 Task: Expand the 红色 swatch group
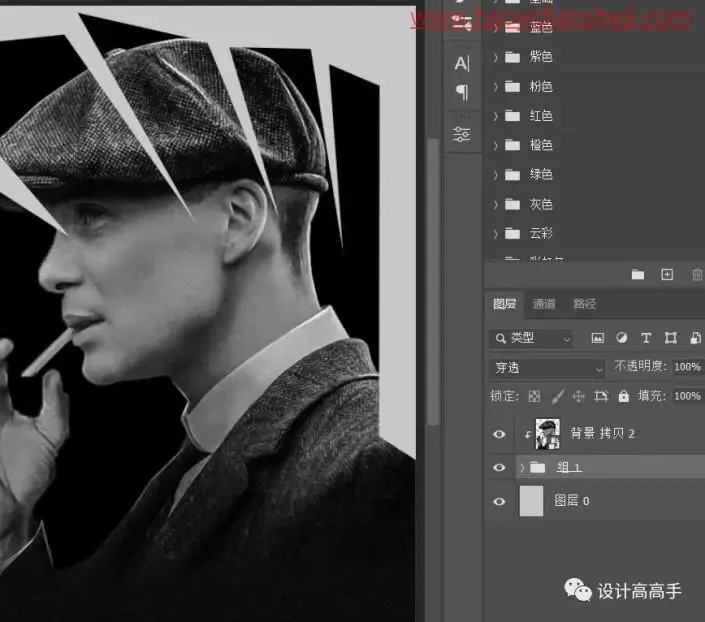click(x=495, y=116)
